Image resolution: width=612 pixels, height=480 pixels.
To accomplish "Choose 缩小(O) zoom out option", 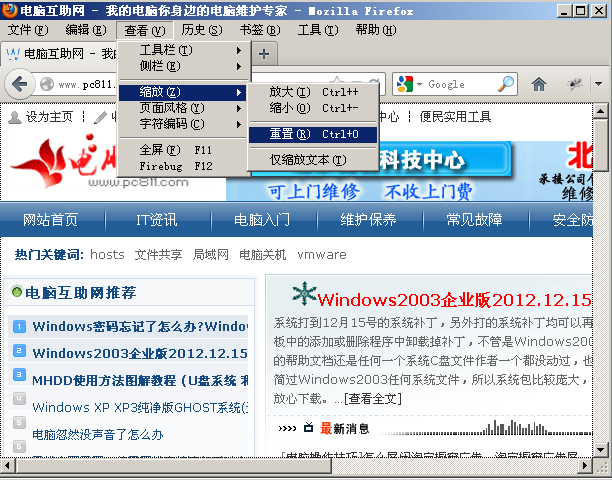I will tap(313, 108).
